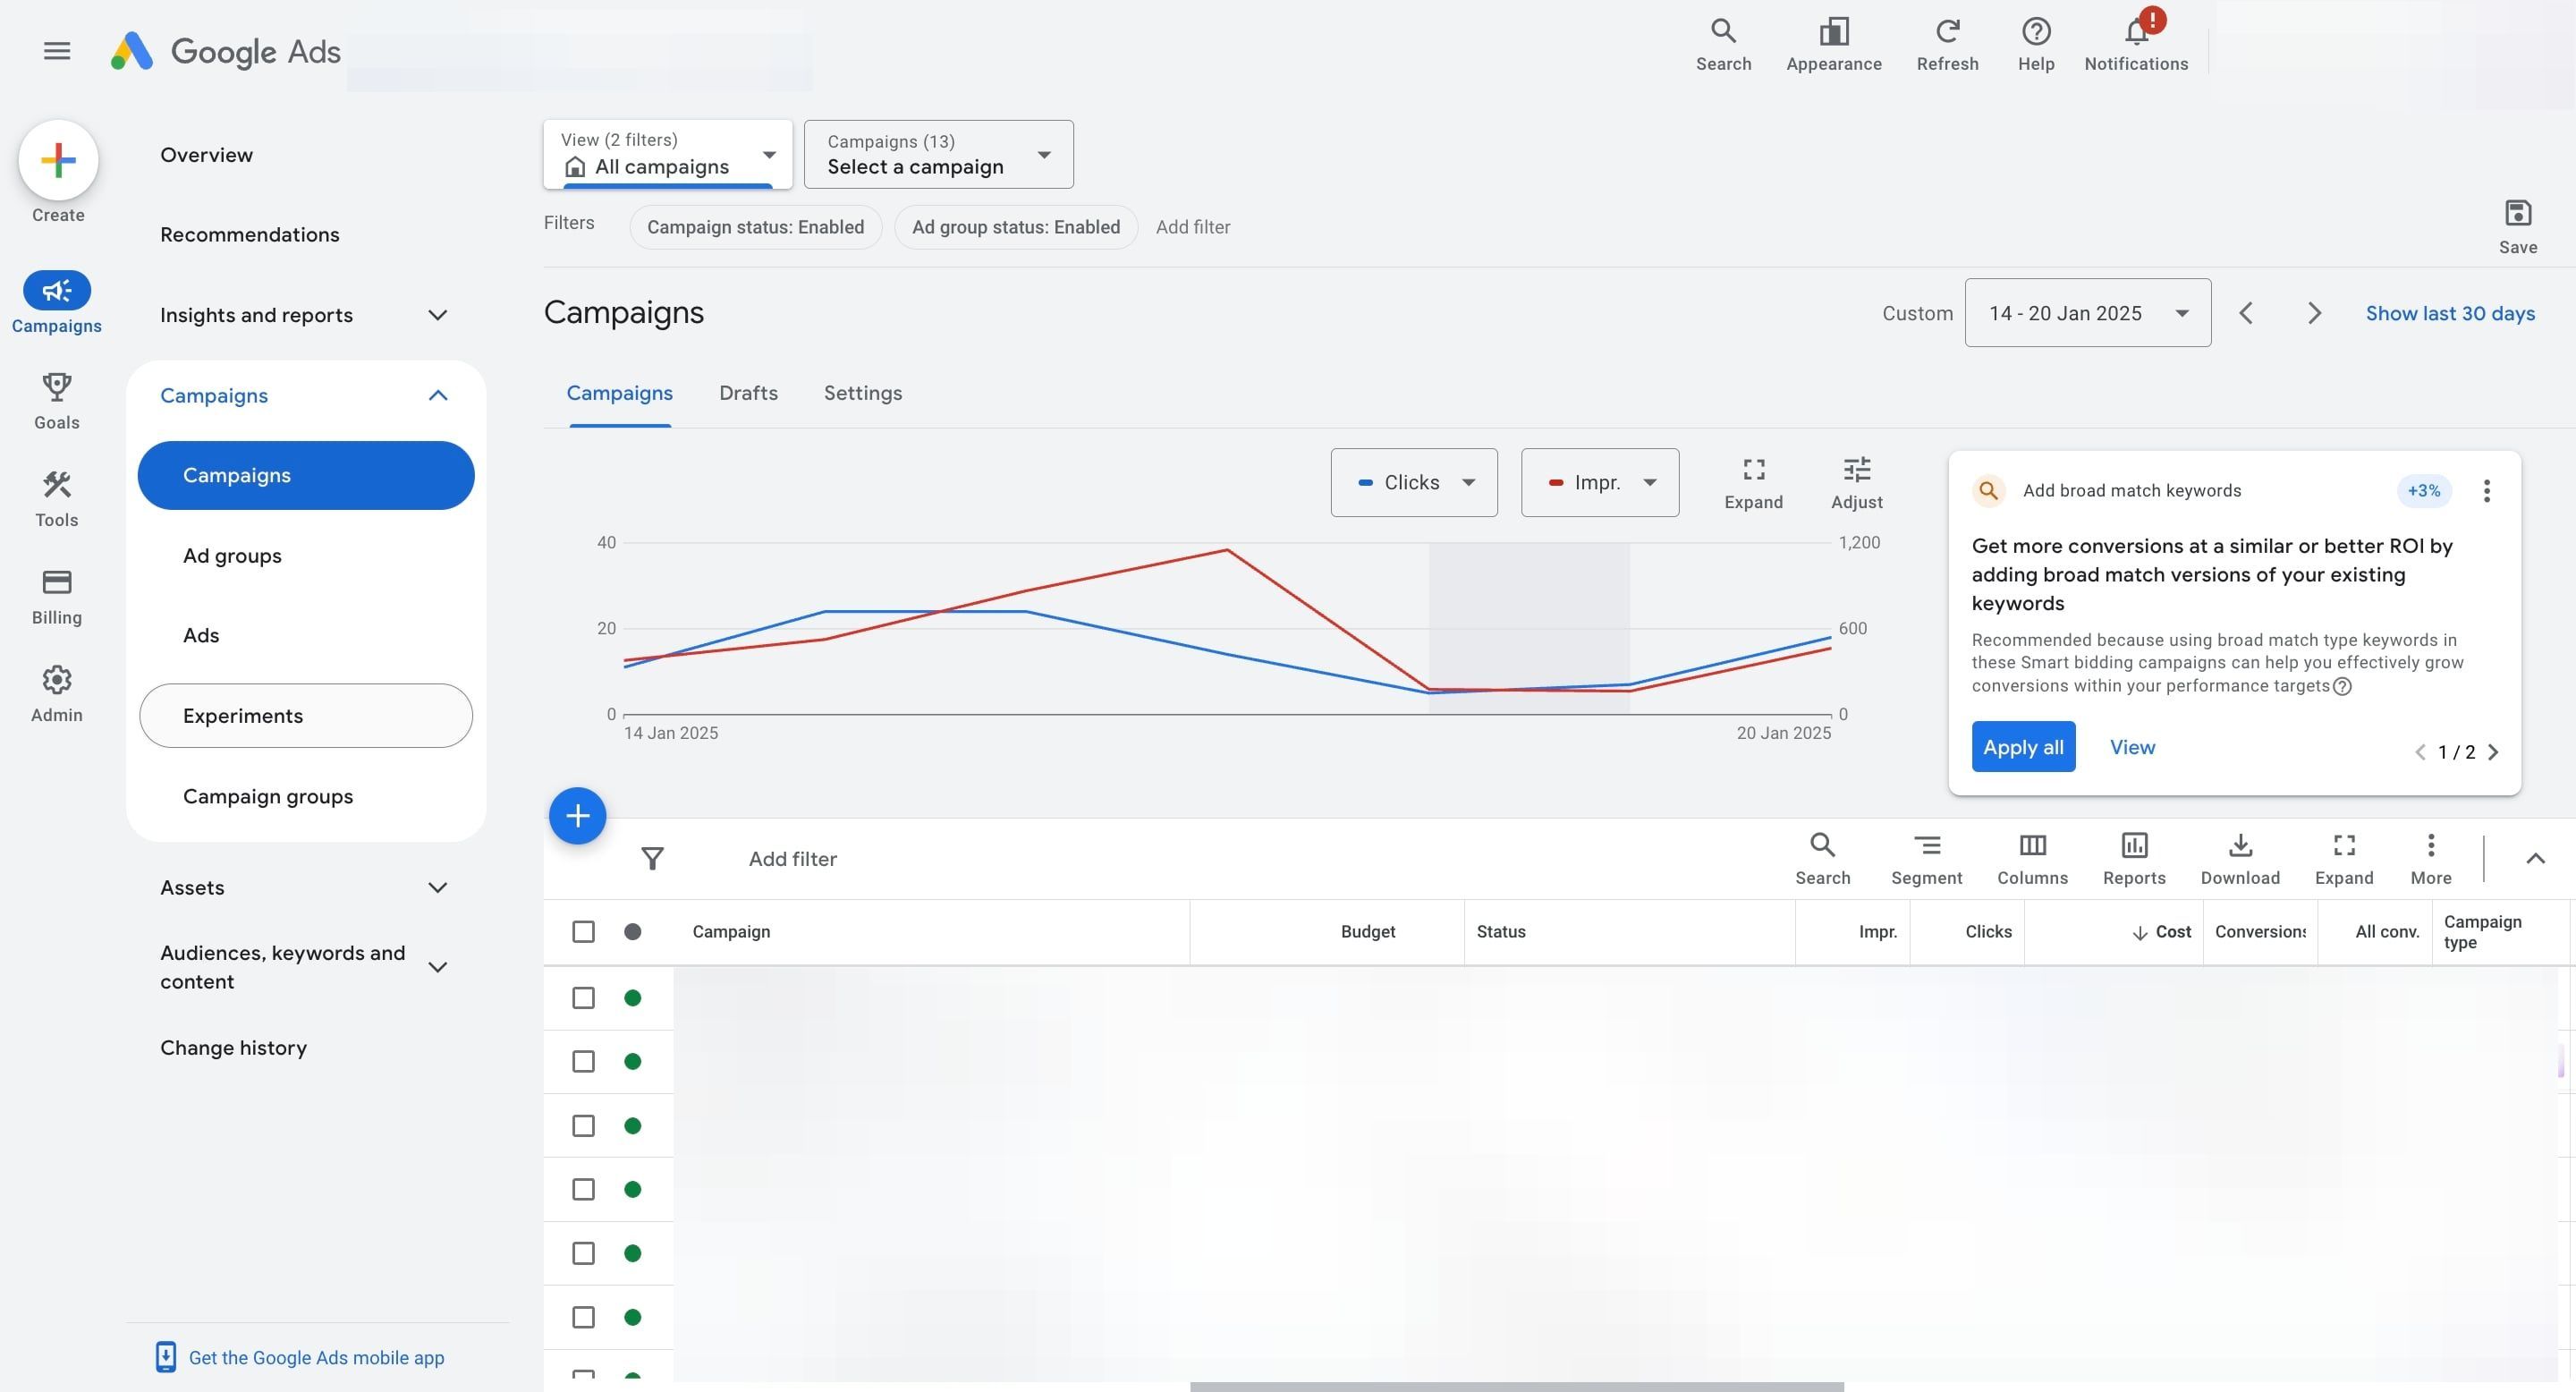Screen dimensions: 2576x1392
Task: Open Tools from the left rail
Action: pyautogui.click(x=57, y=499)
